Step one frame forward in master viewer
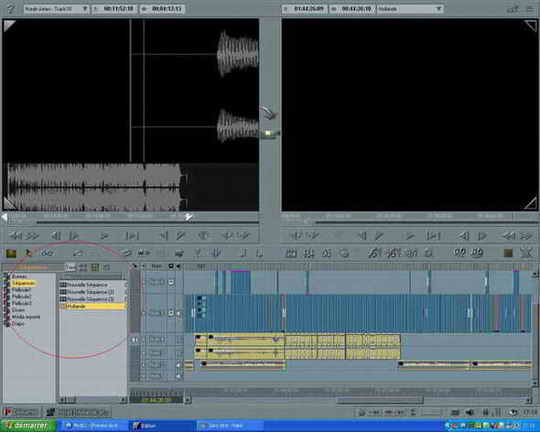Screen dimensions: 540x432 [482, 236]
